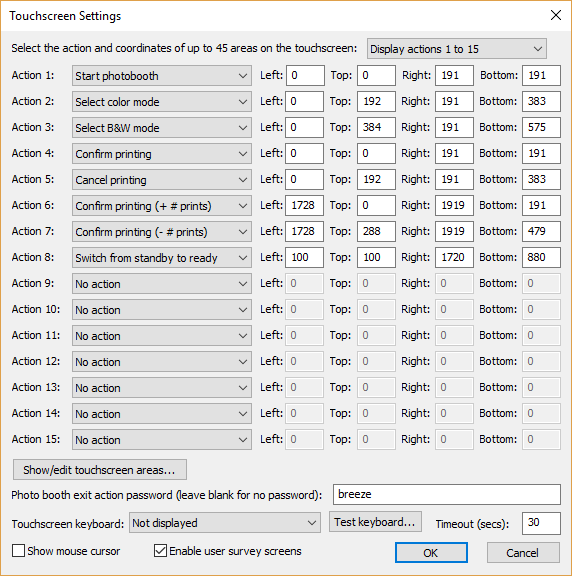Open the Touchscreen keyboard Not displayed dropdown
The height and width of the screenshot is (576, 572).
pyautogui.click(x=224, y=523)
